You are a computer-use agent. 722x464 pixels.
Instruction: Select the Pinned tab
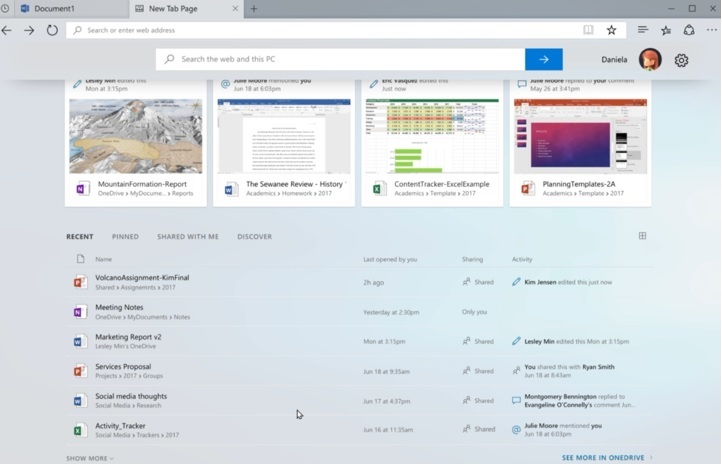[x=125, y=237]
